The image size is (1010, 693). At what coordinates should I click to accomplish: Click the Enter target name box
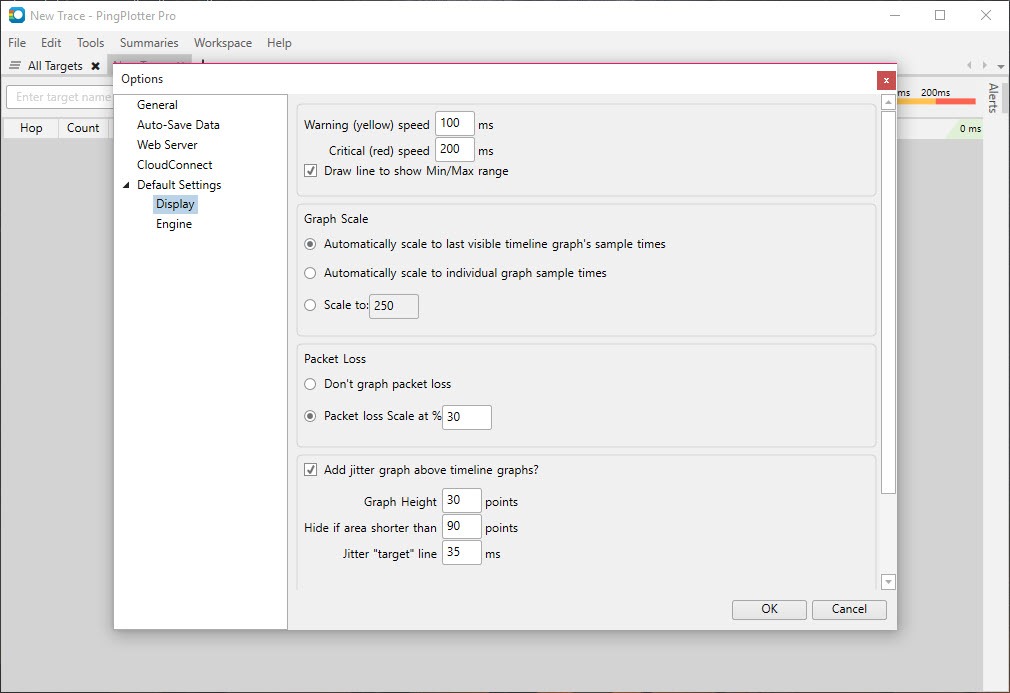[x=60, y=97]
